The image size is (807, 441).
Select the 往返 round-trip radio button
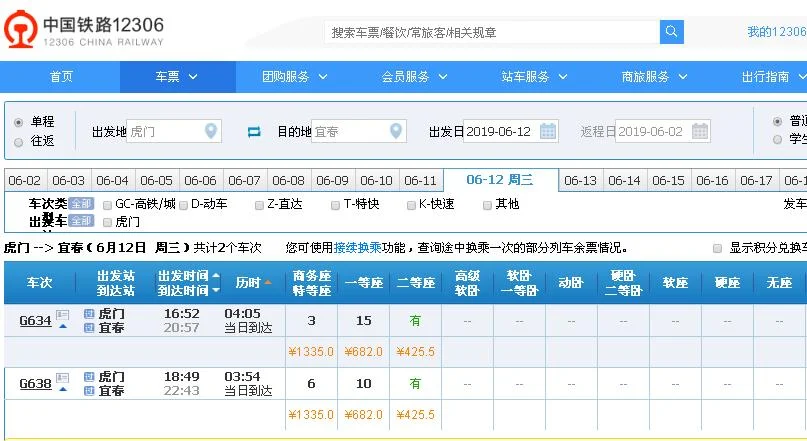point(19,142)
